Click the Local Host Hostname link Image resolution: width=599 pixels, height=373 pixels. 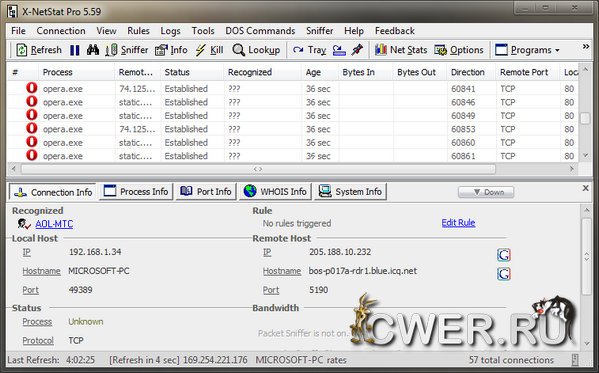tap(41, 271)
